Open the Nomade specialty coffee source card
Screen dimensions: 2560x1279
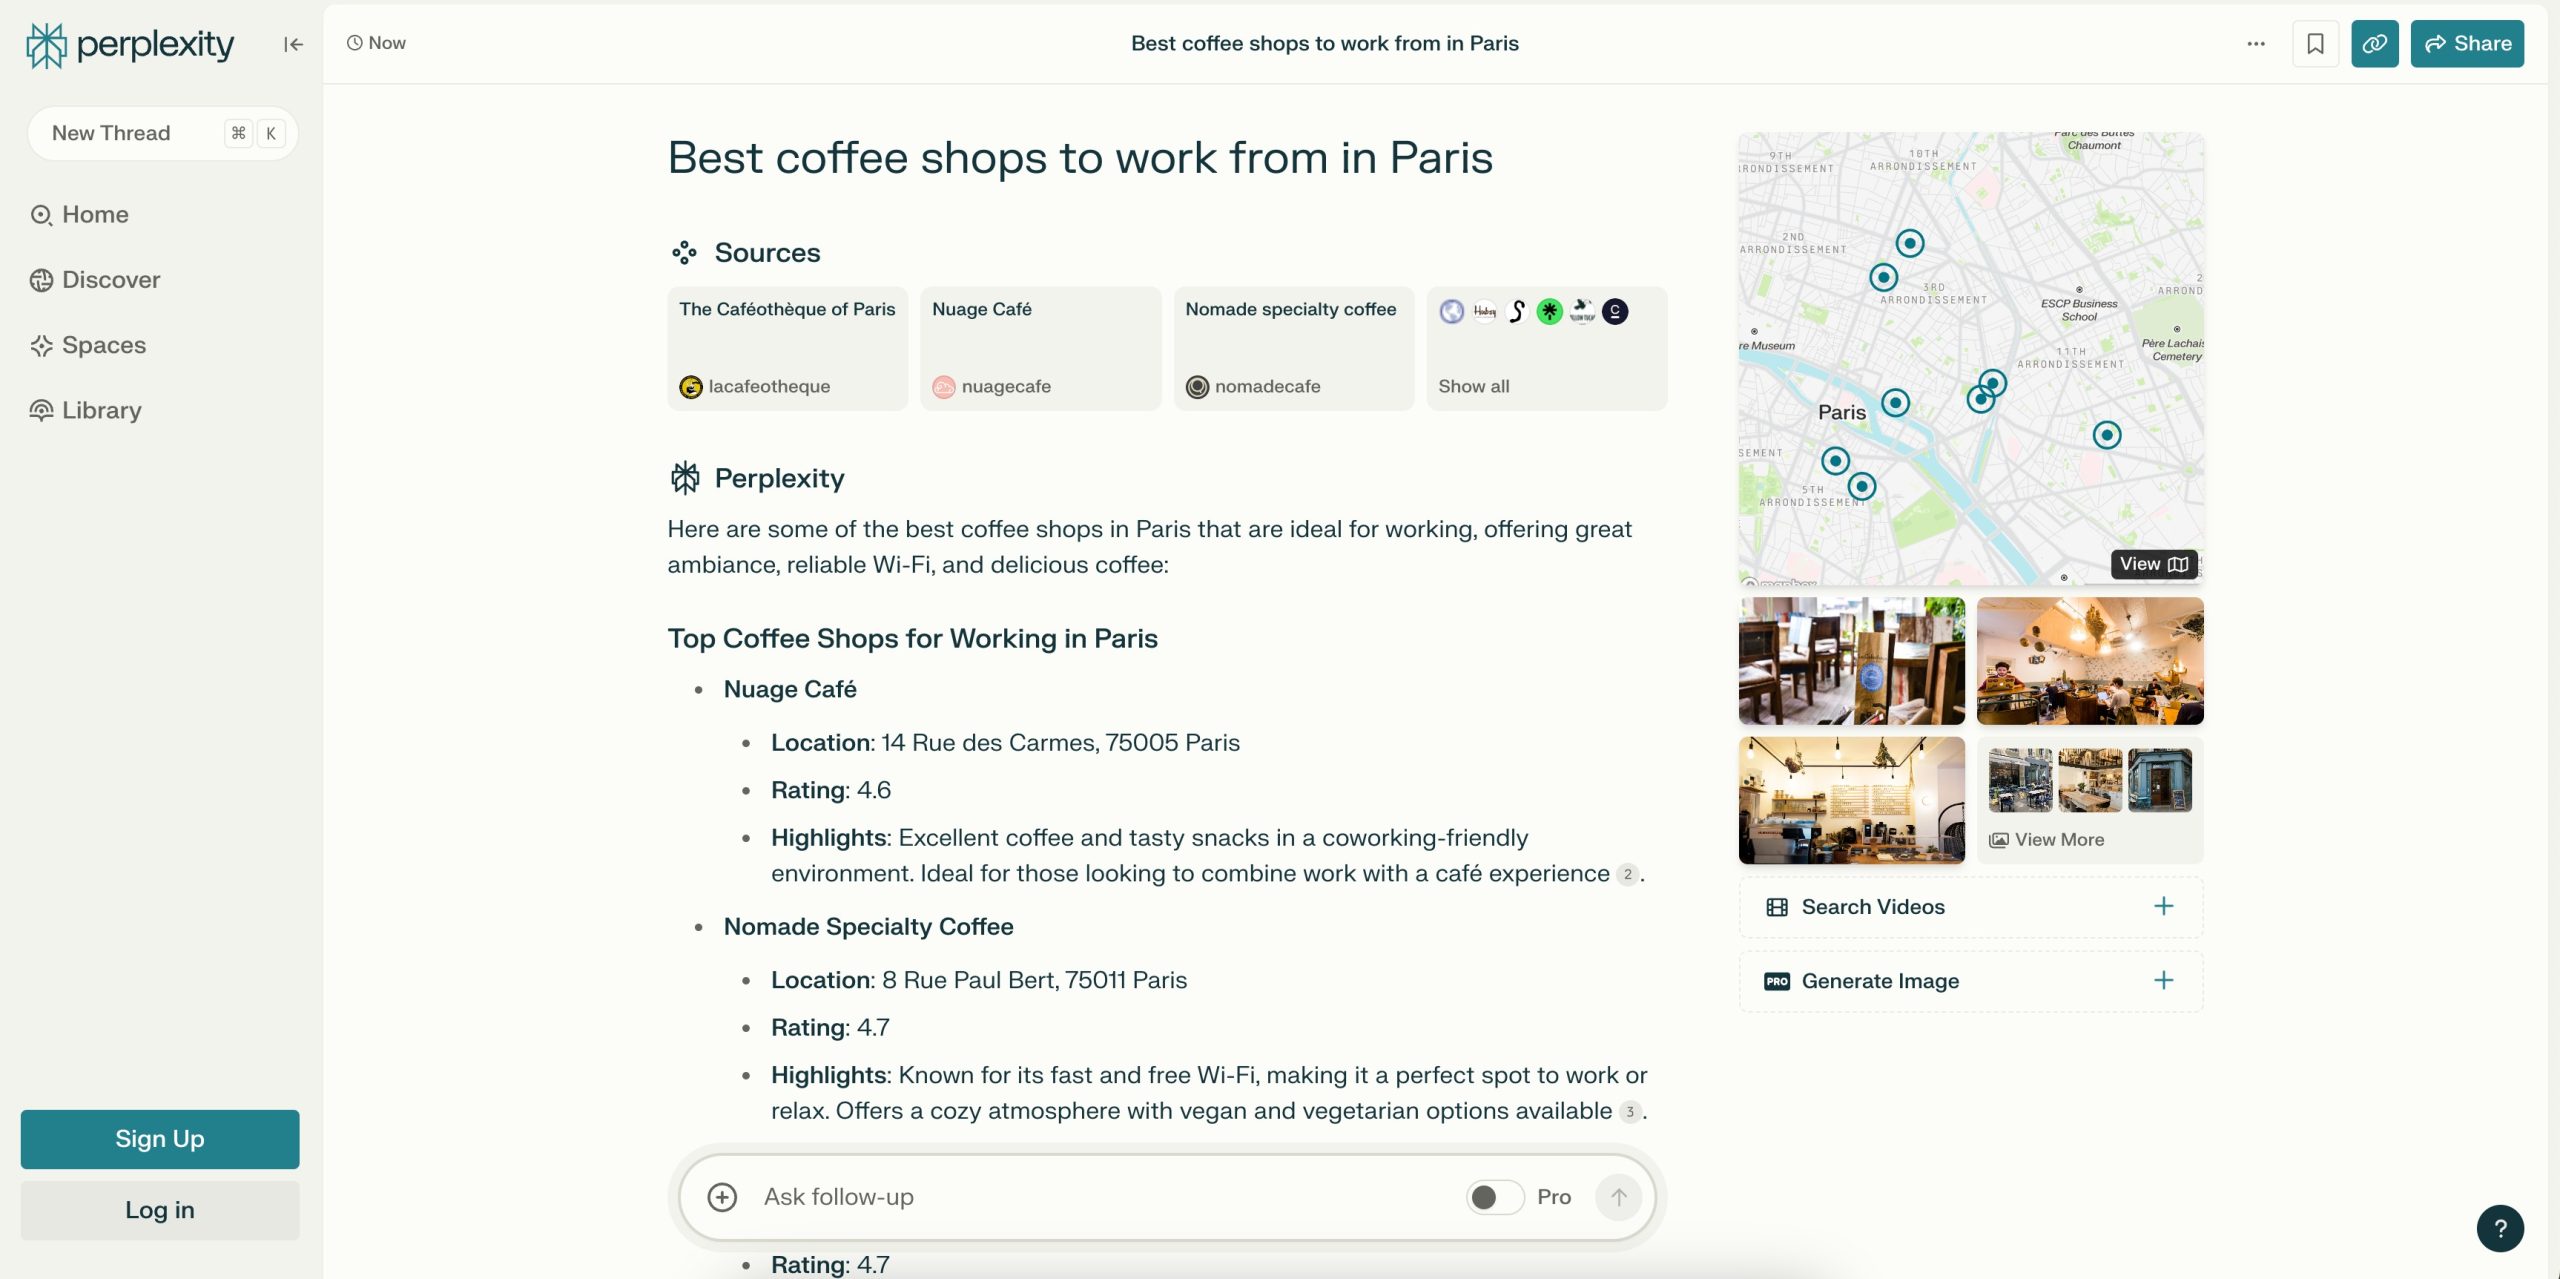pyautogui.click(x=1294, y=348)
